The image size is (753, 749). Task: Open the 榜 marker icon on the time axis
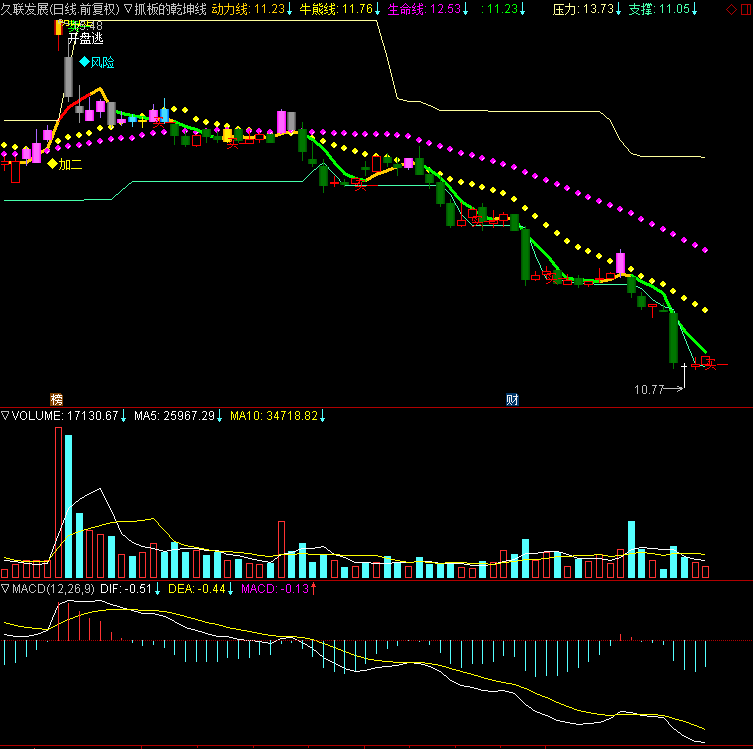pyautogui.click(x=56, y=399)
